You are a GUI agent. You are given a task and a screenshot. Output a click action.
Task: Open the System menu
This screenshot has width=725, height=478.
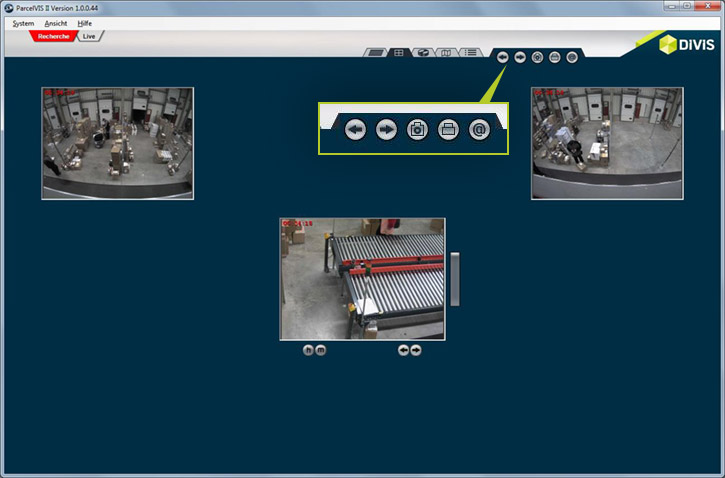click(x=23, y=23)
